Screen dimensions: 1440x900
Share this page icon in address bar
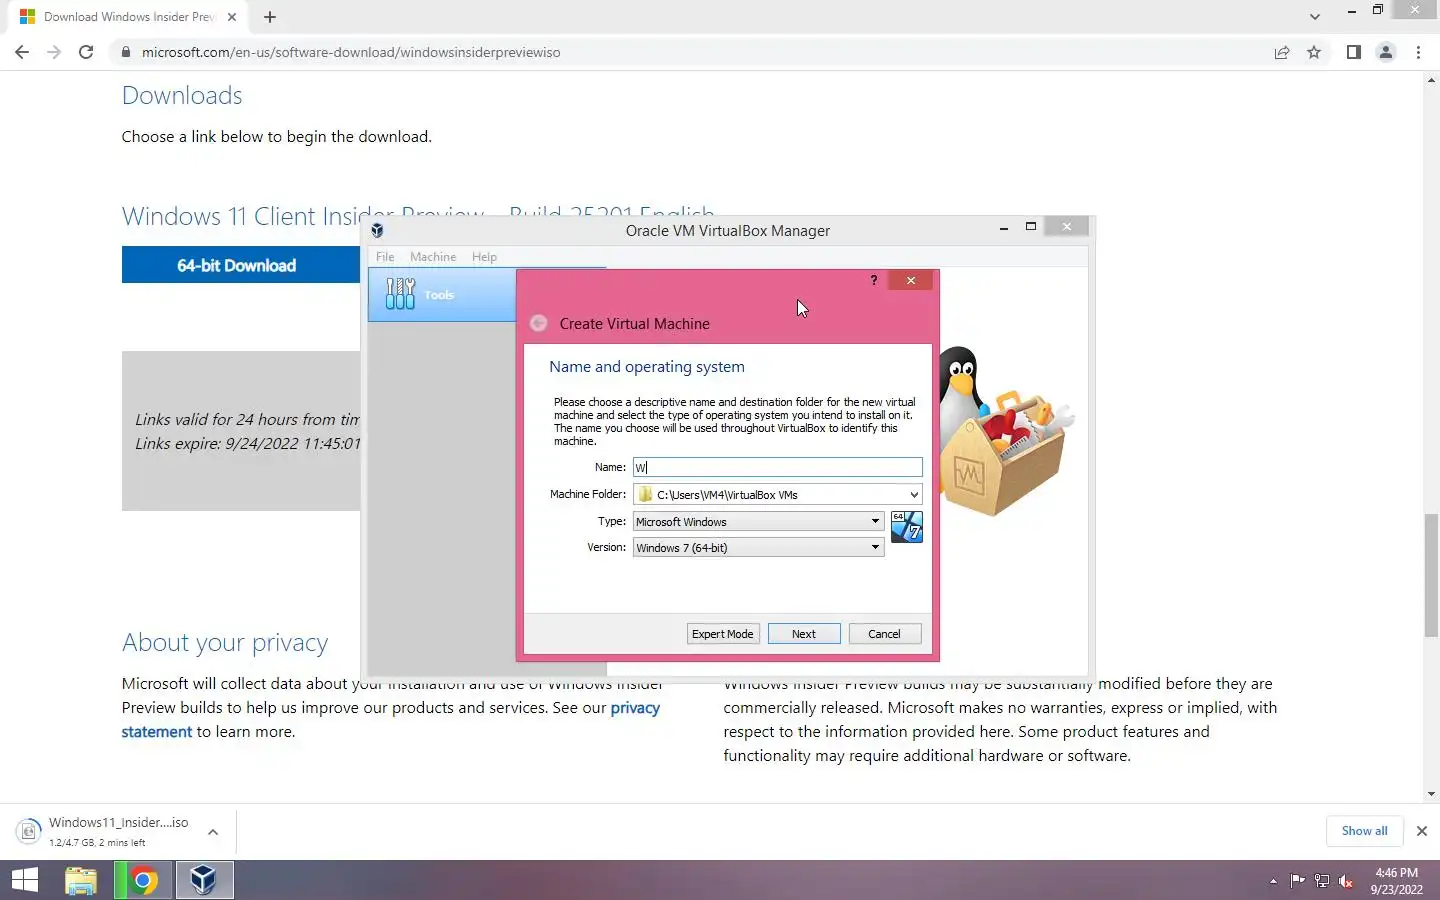[x=1282, y=52]
